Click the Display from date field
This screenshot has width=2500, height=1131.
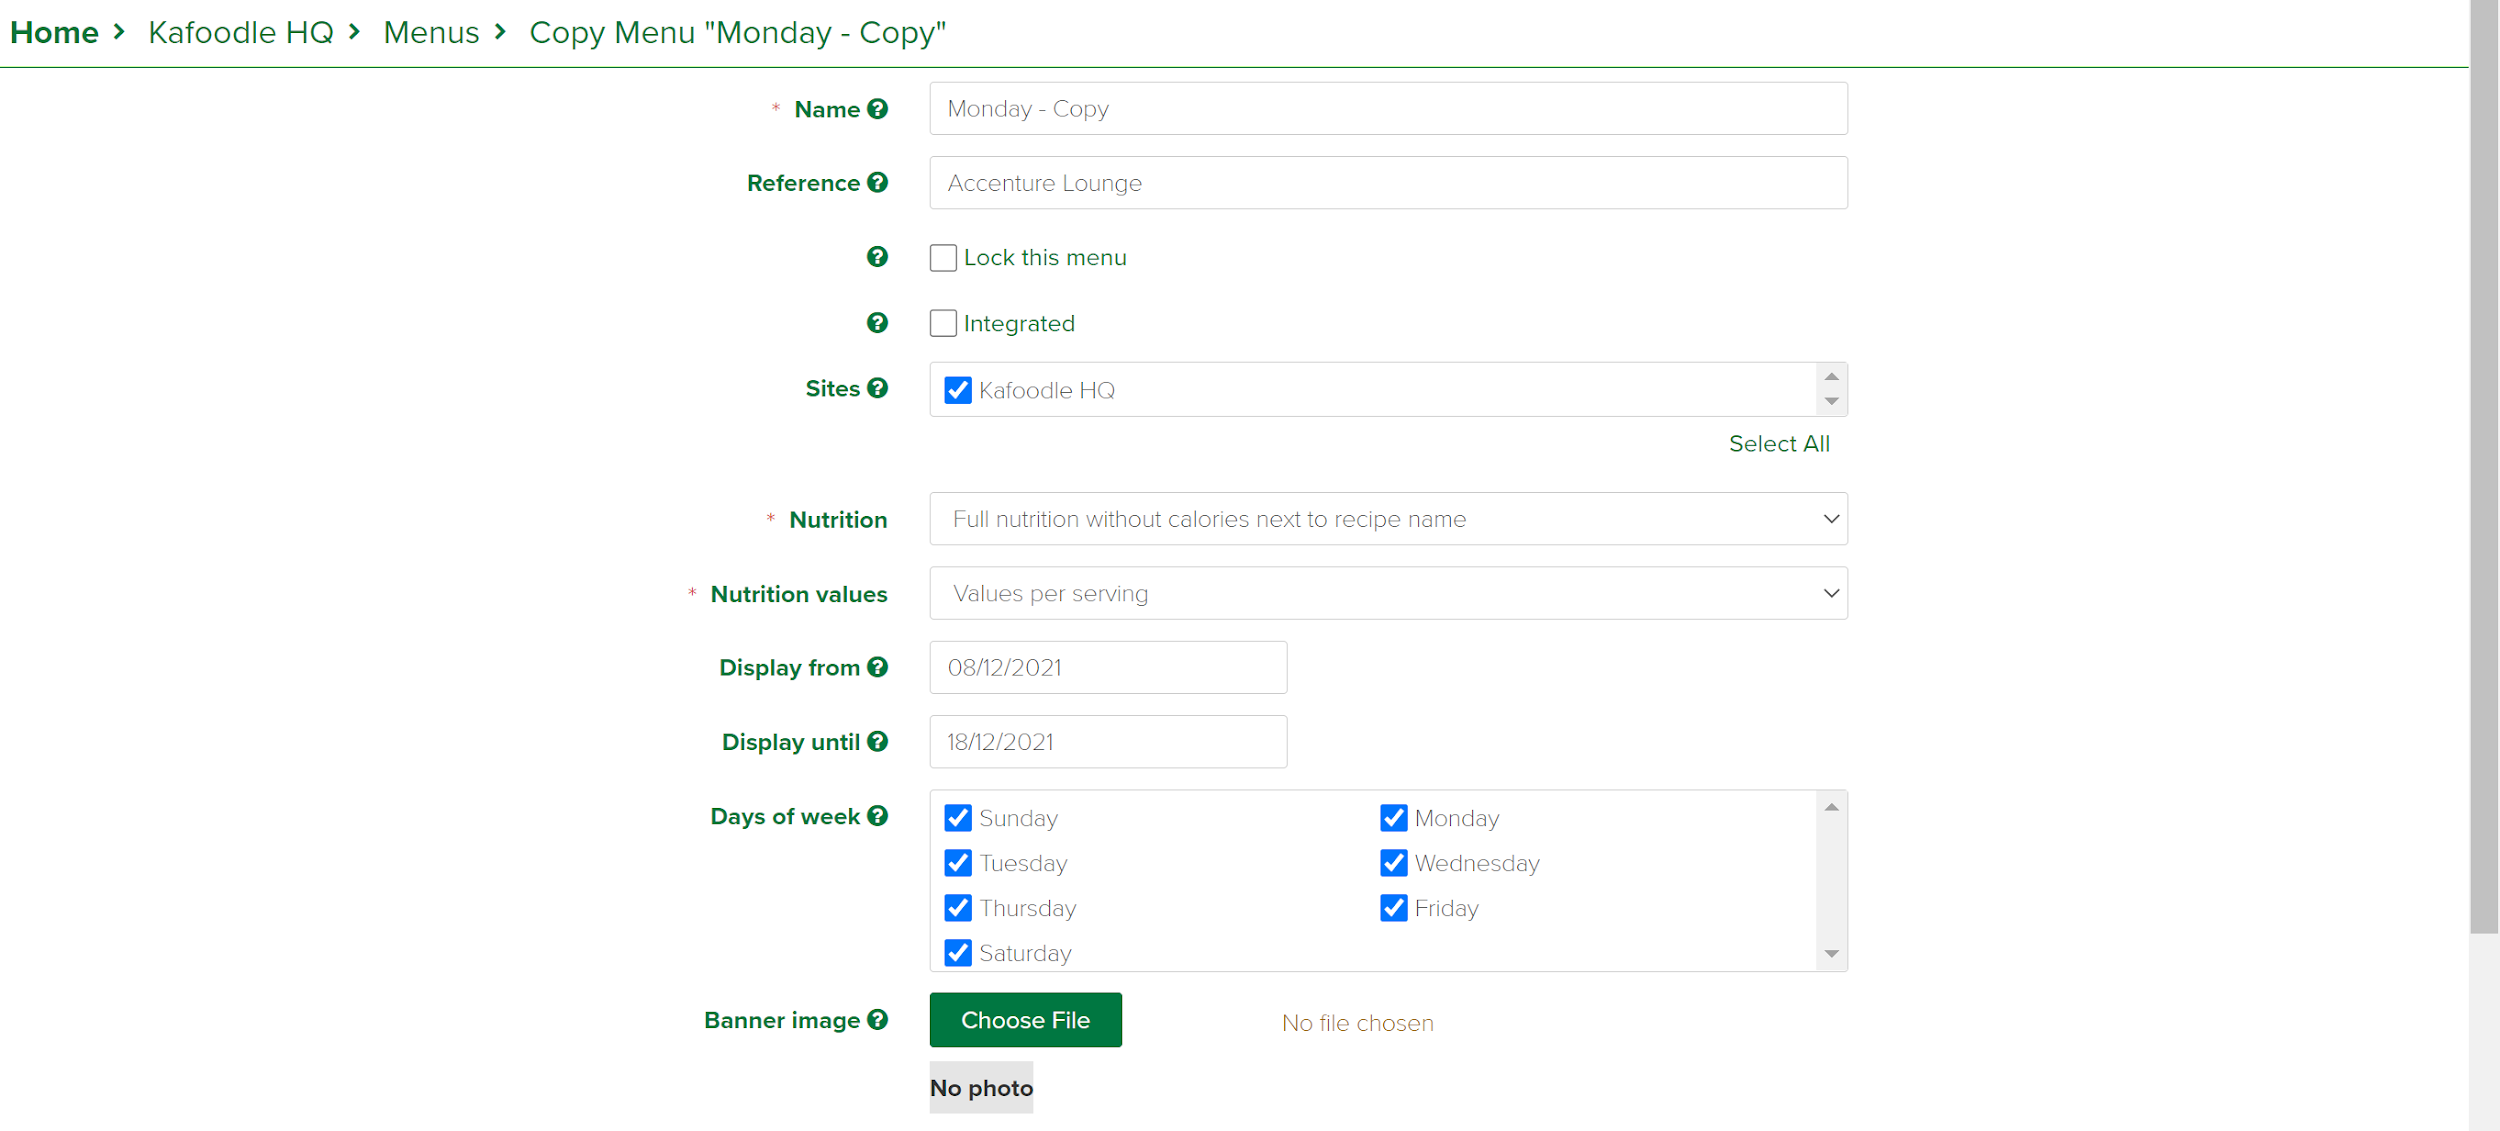coord(1108,667)
